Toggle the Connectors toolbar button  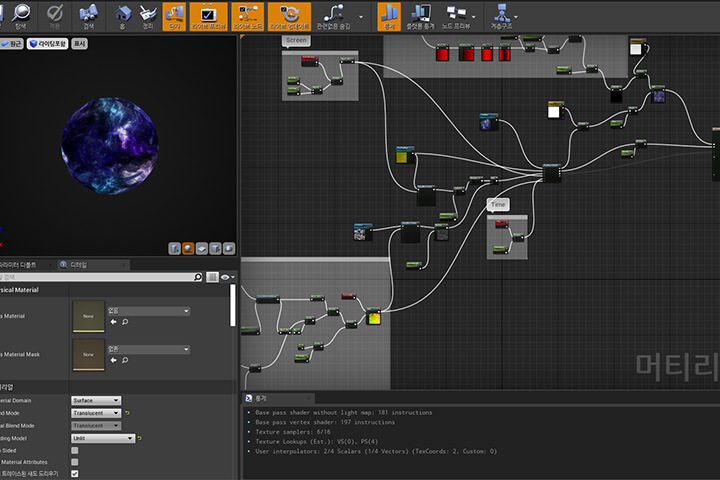174,16
